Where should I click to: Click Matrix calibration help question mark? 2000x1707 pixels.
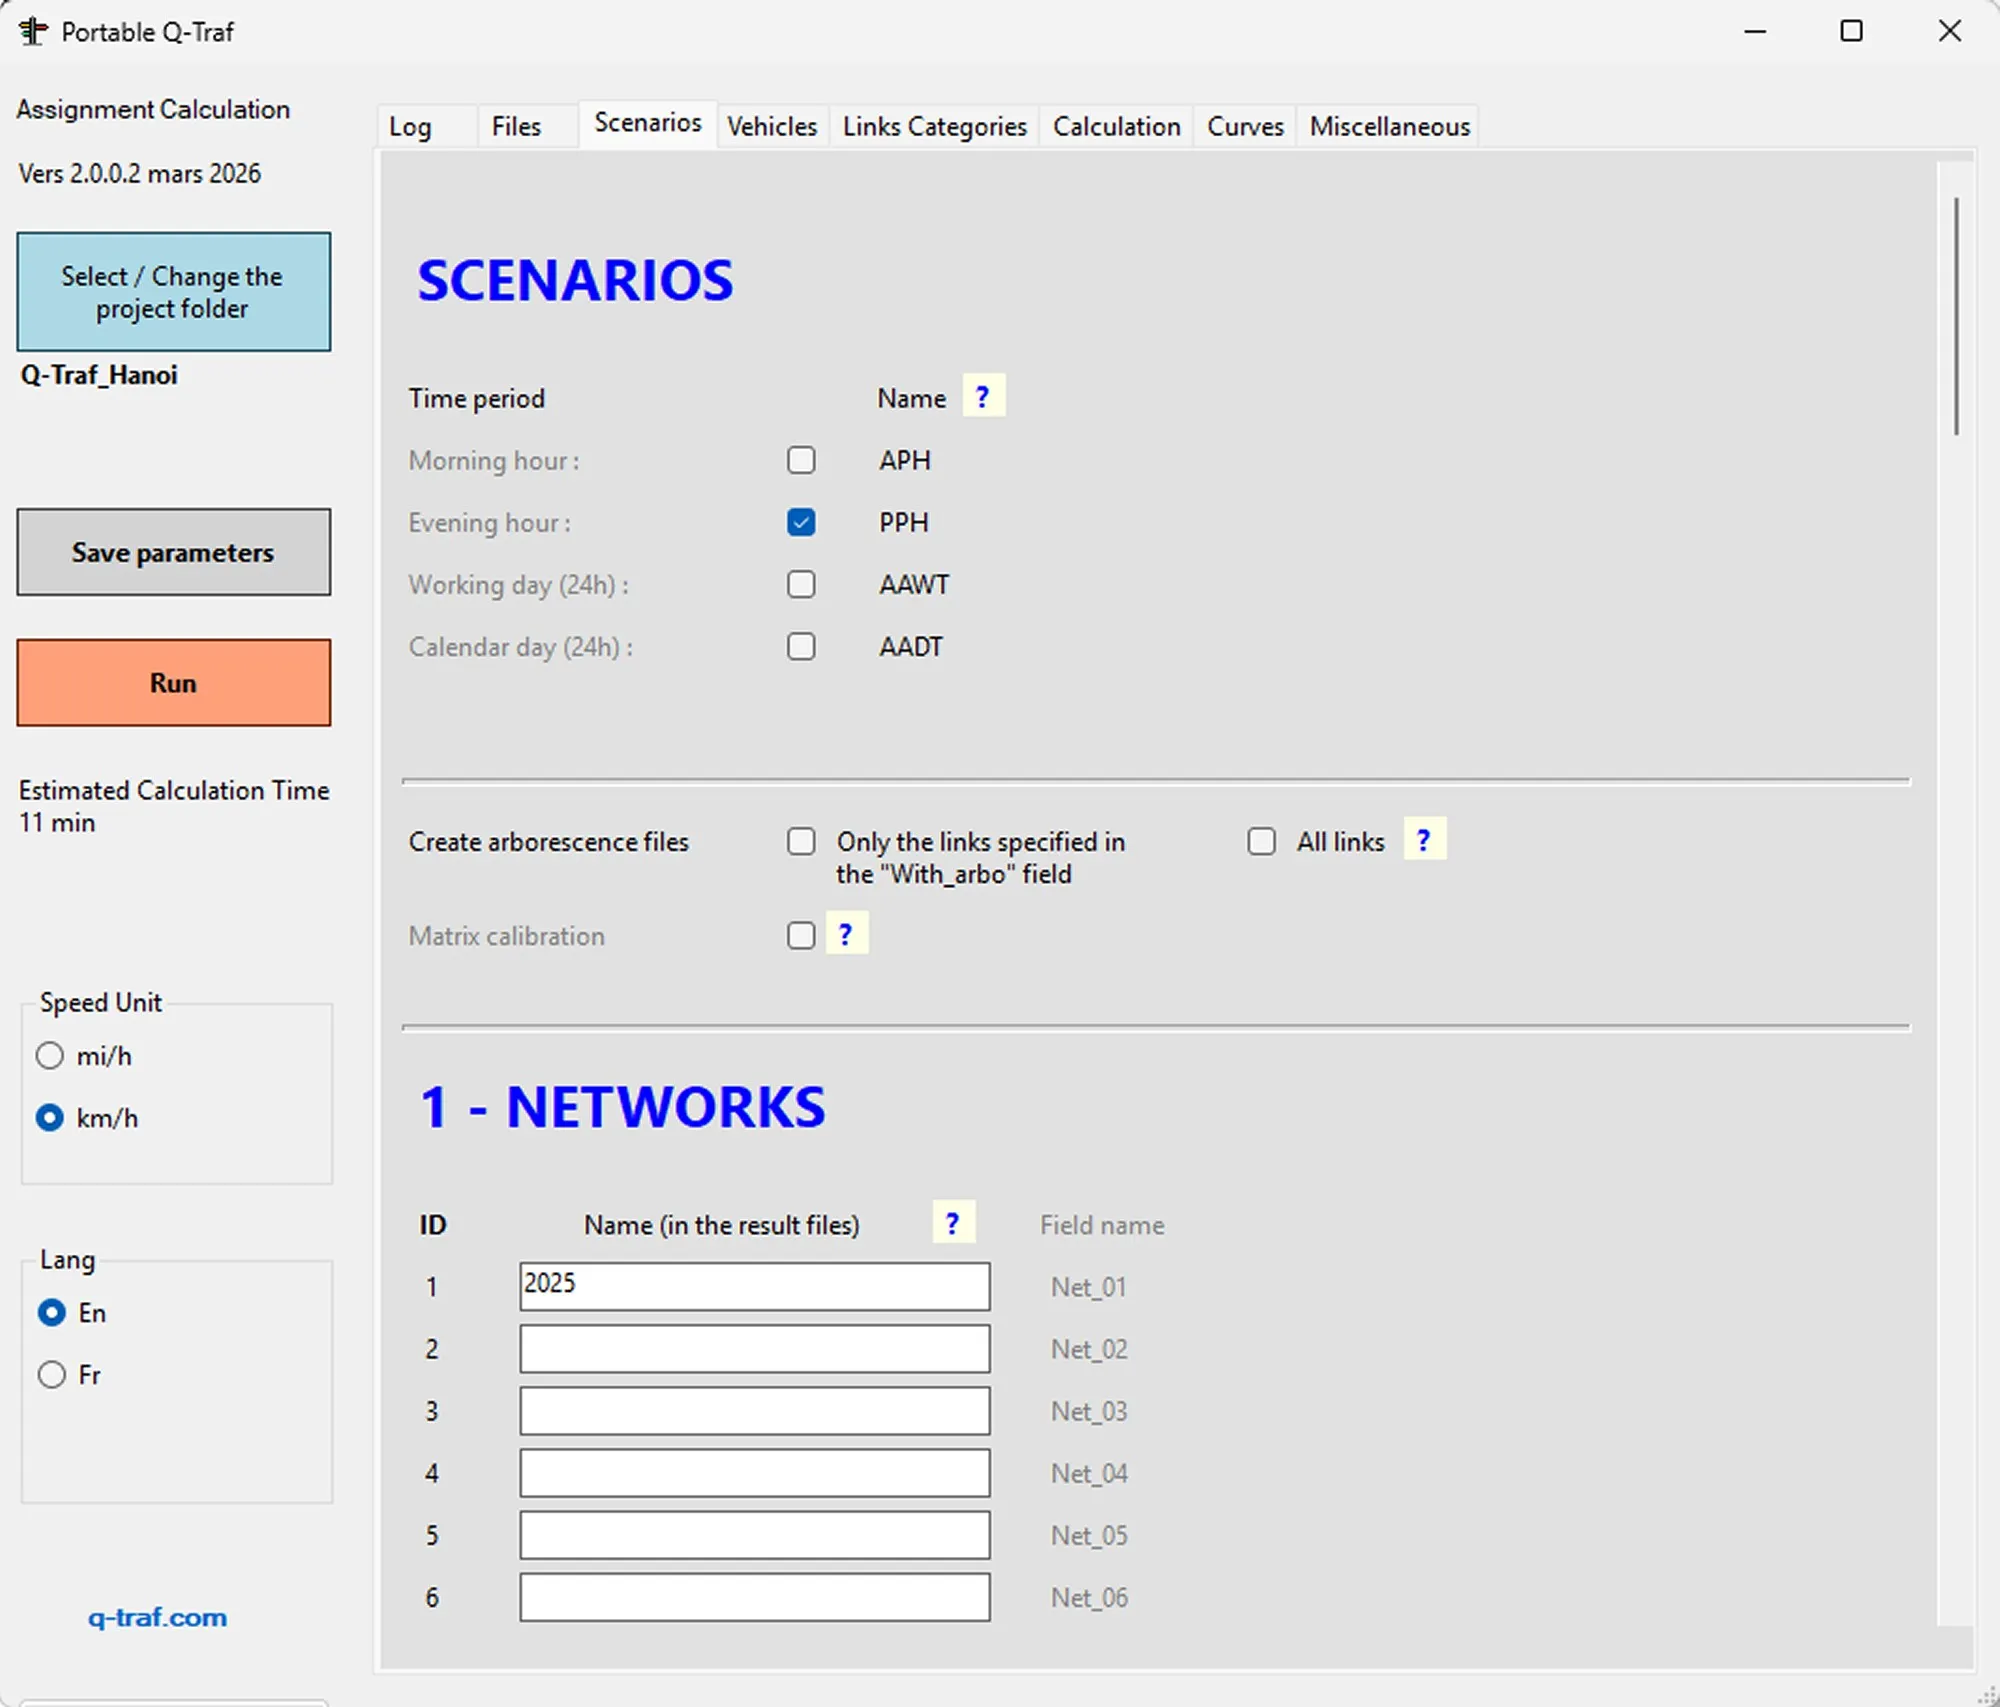(x=845, y=934)
